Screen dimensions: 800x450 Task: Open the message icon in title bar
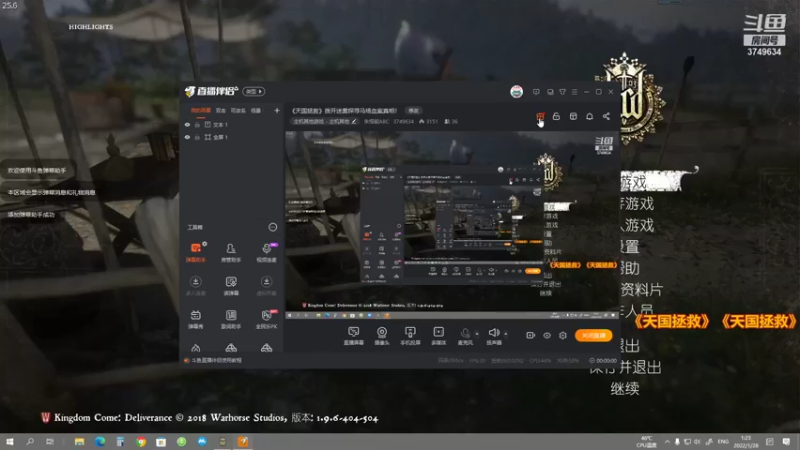point(536,92)
